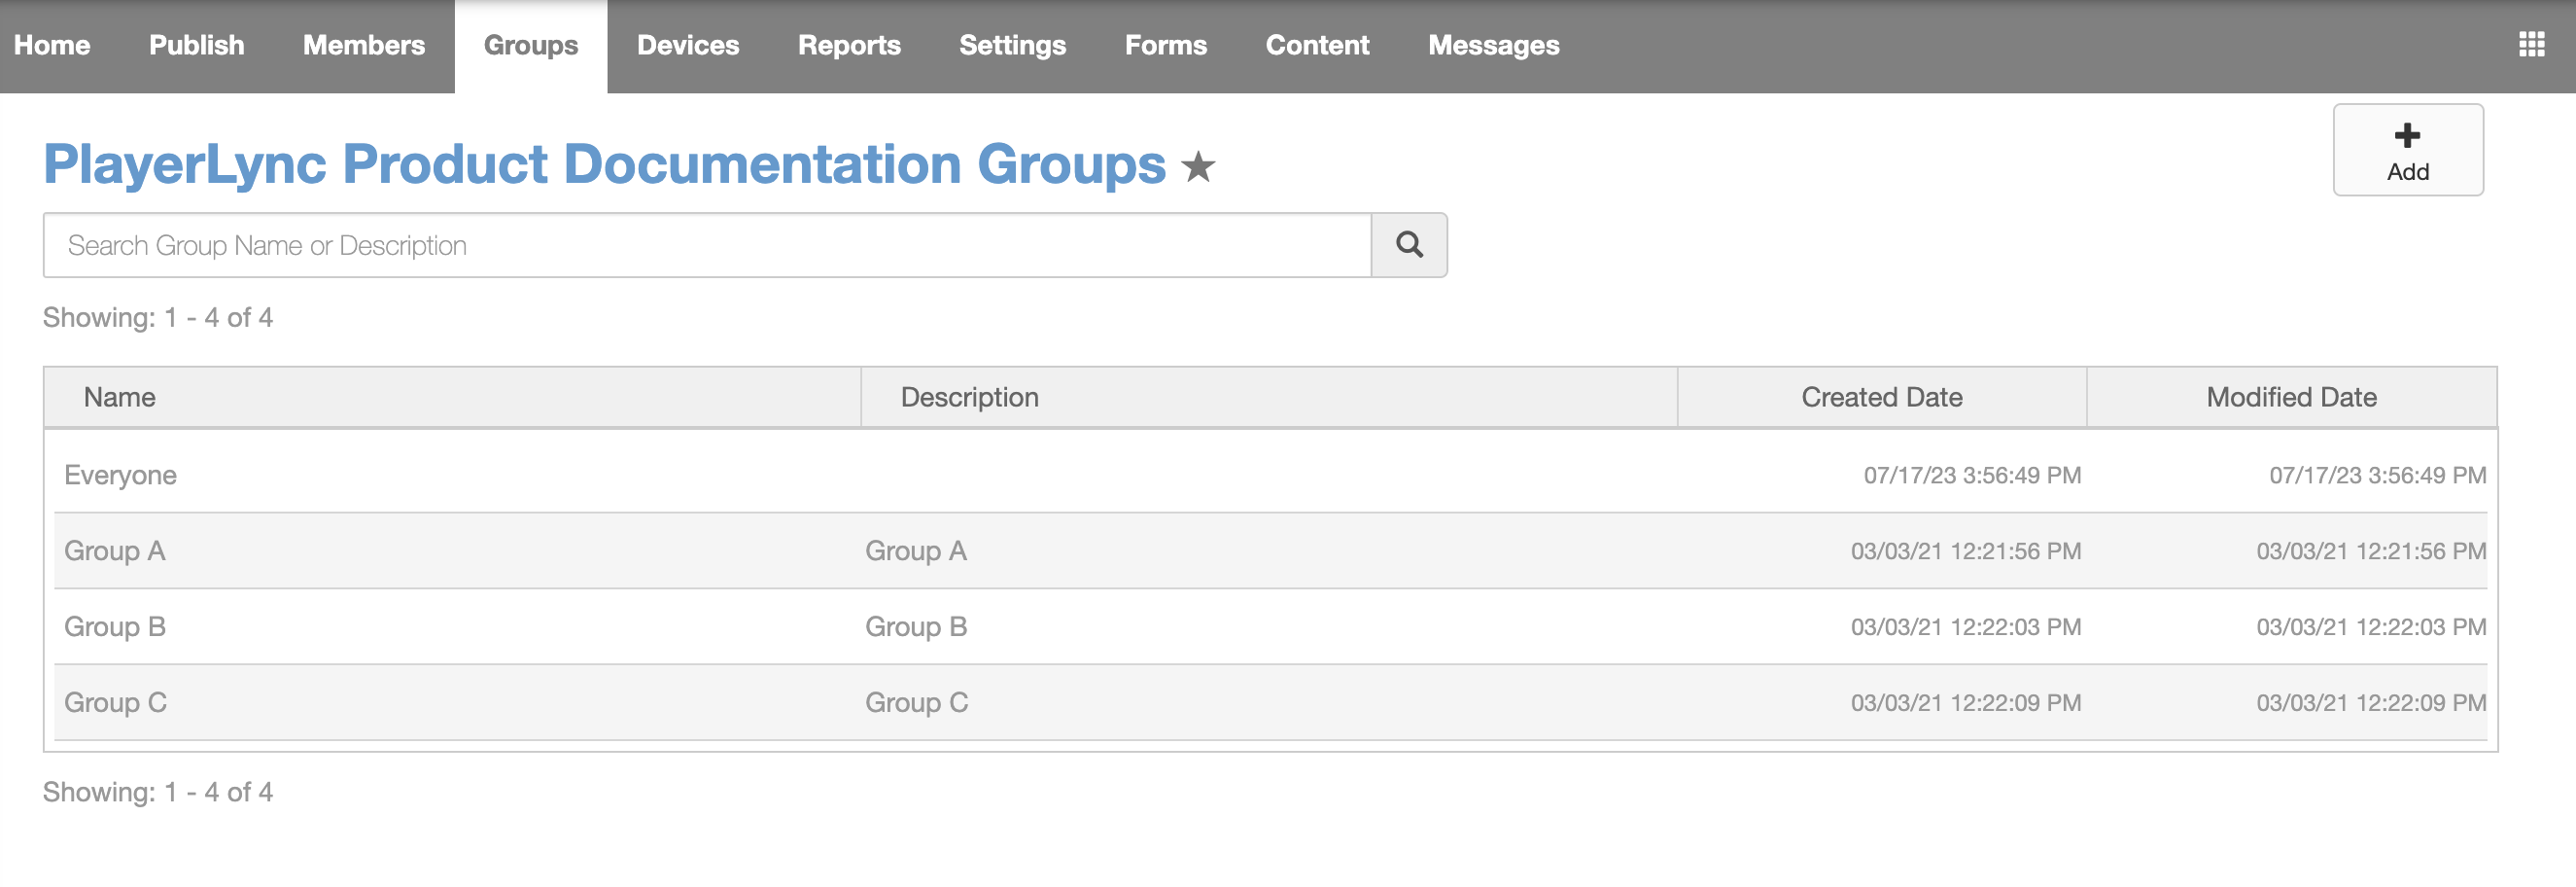The image size is (2576, 887).
Task: Click the Group A description cell
Action: pyautogui.click(x=916, y=551)
